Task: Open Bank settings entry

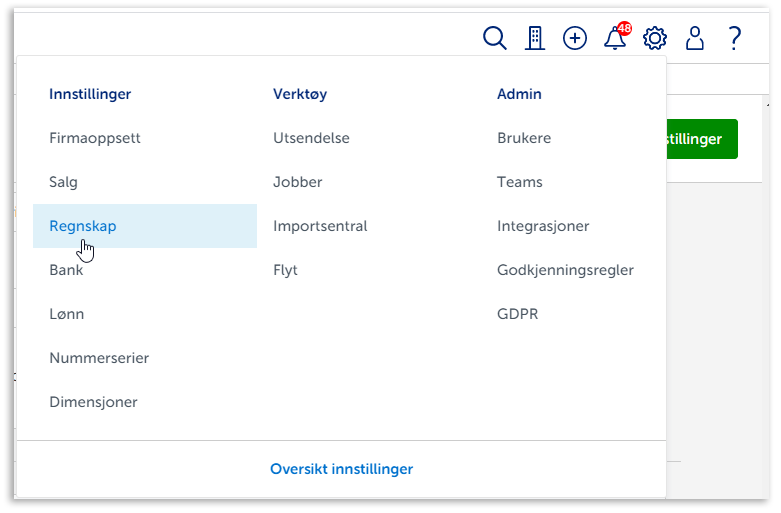Action: [x=66, y=270]
